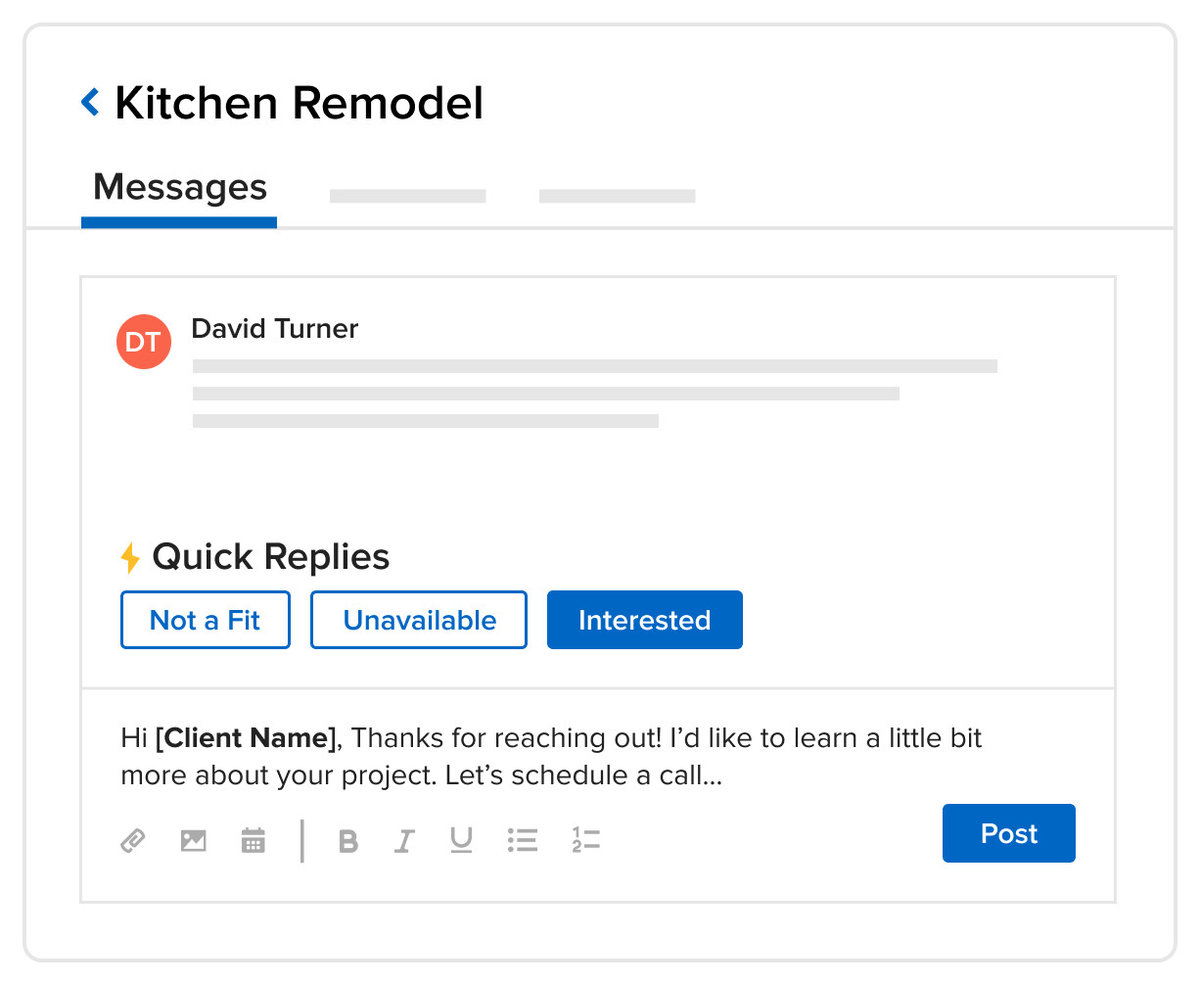Insert an image into the reply

pos(193,841)
